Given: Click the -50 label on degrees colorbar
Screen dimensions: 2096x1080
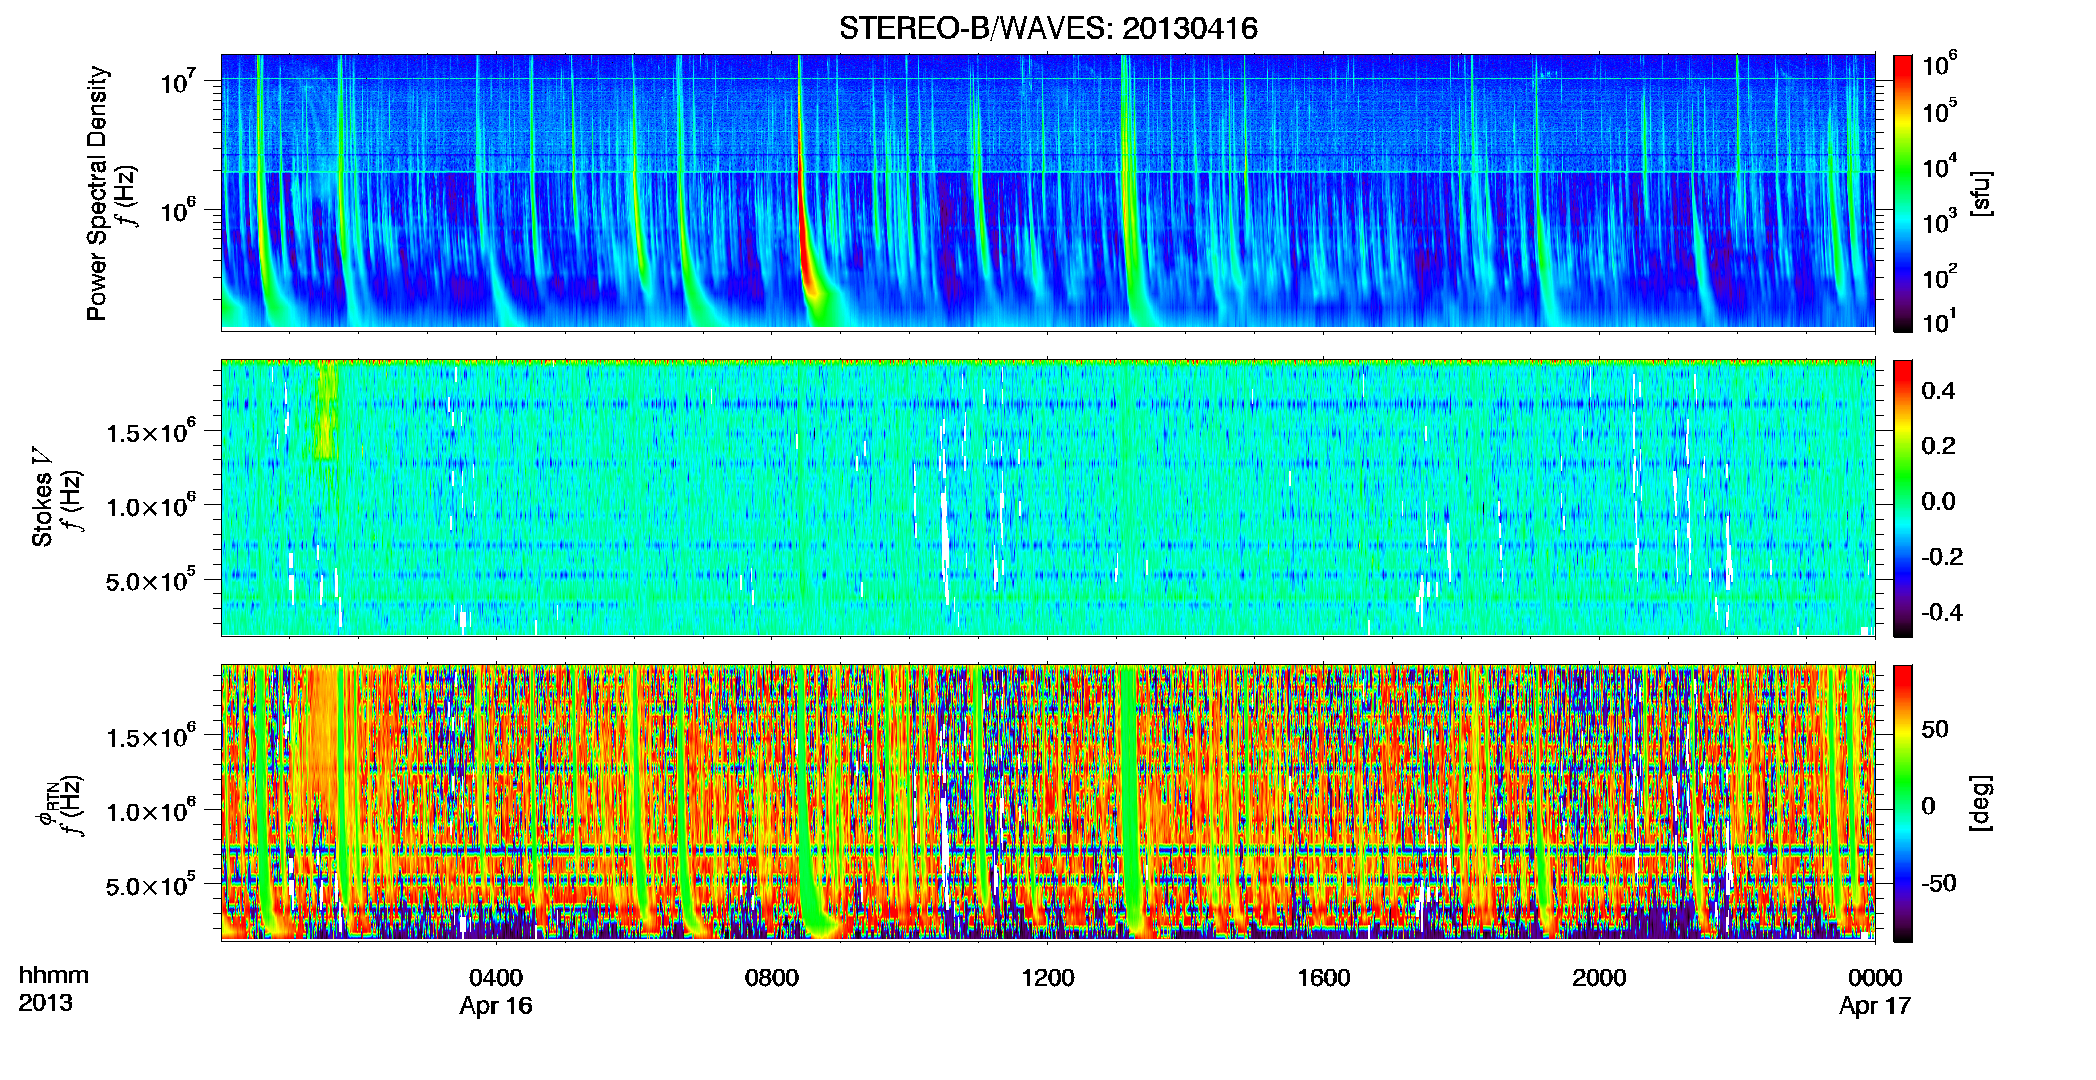Looking at the screenshot, I should [1938, 884].
